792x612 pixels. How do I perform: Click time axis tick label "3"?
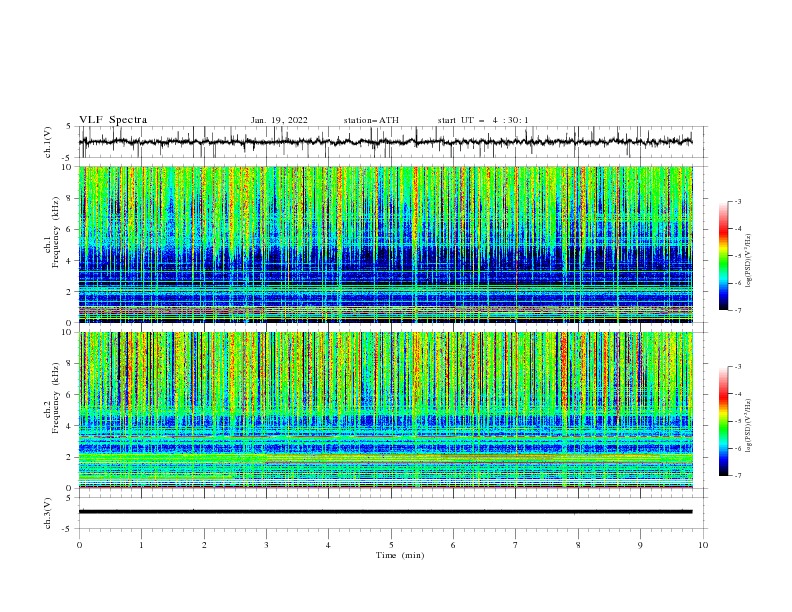coord(266,545)
